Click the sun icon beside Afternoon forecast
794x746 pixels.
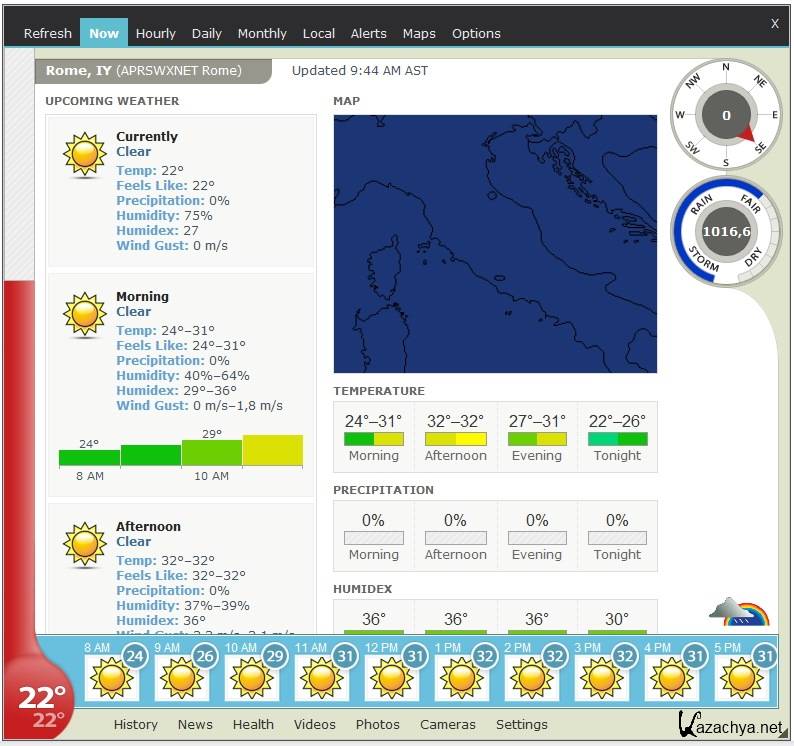(x=84, y=544)
